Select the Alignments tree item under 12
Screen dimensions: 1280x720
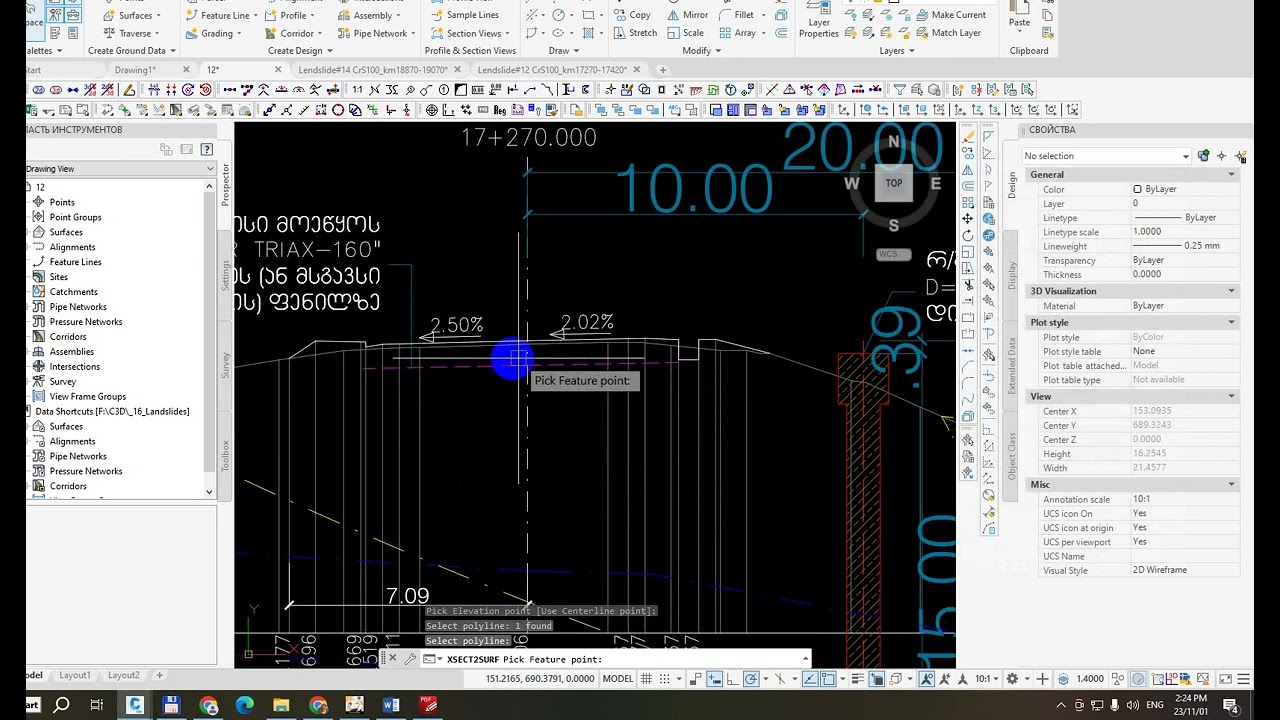72,247
